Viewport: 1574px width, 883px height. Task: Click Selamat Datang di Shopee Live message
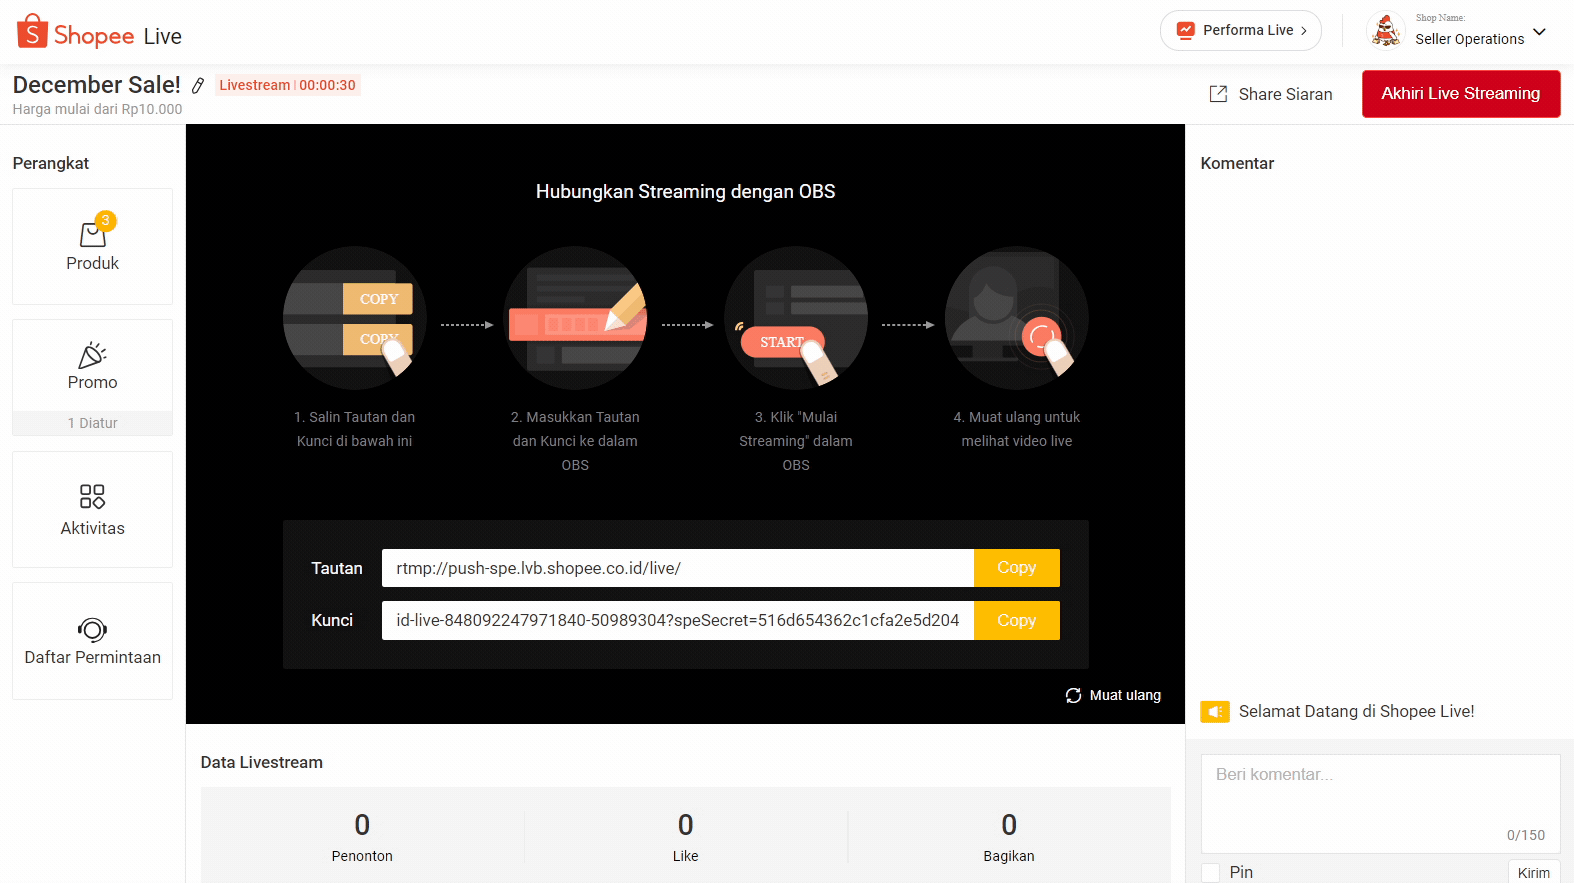(1356, 711)
